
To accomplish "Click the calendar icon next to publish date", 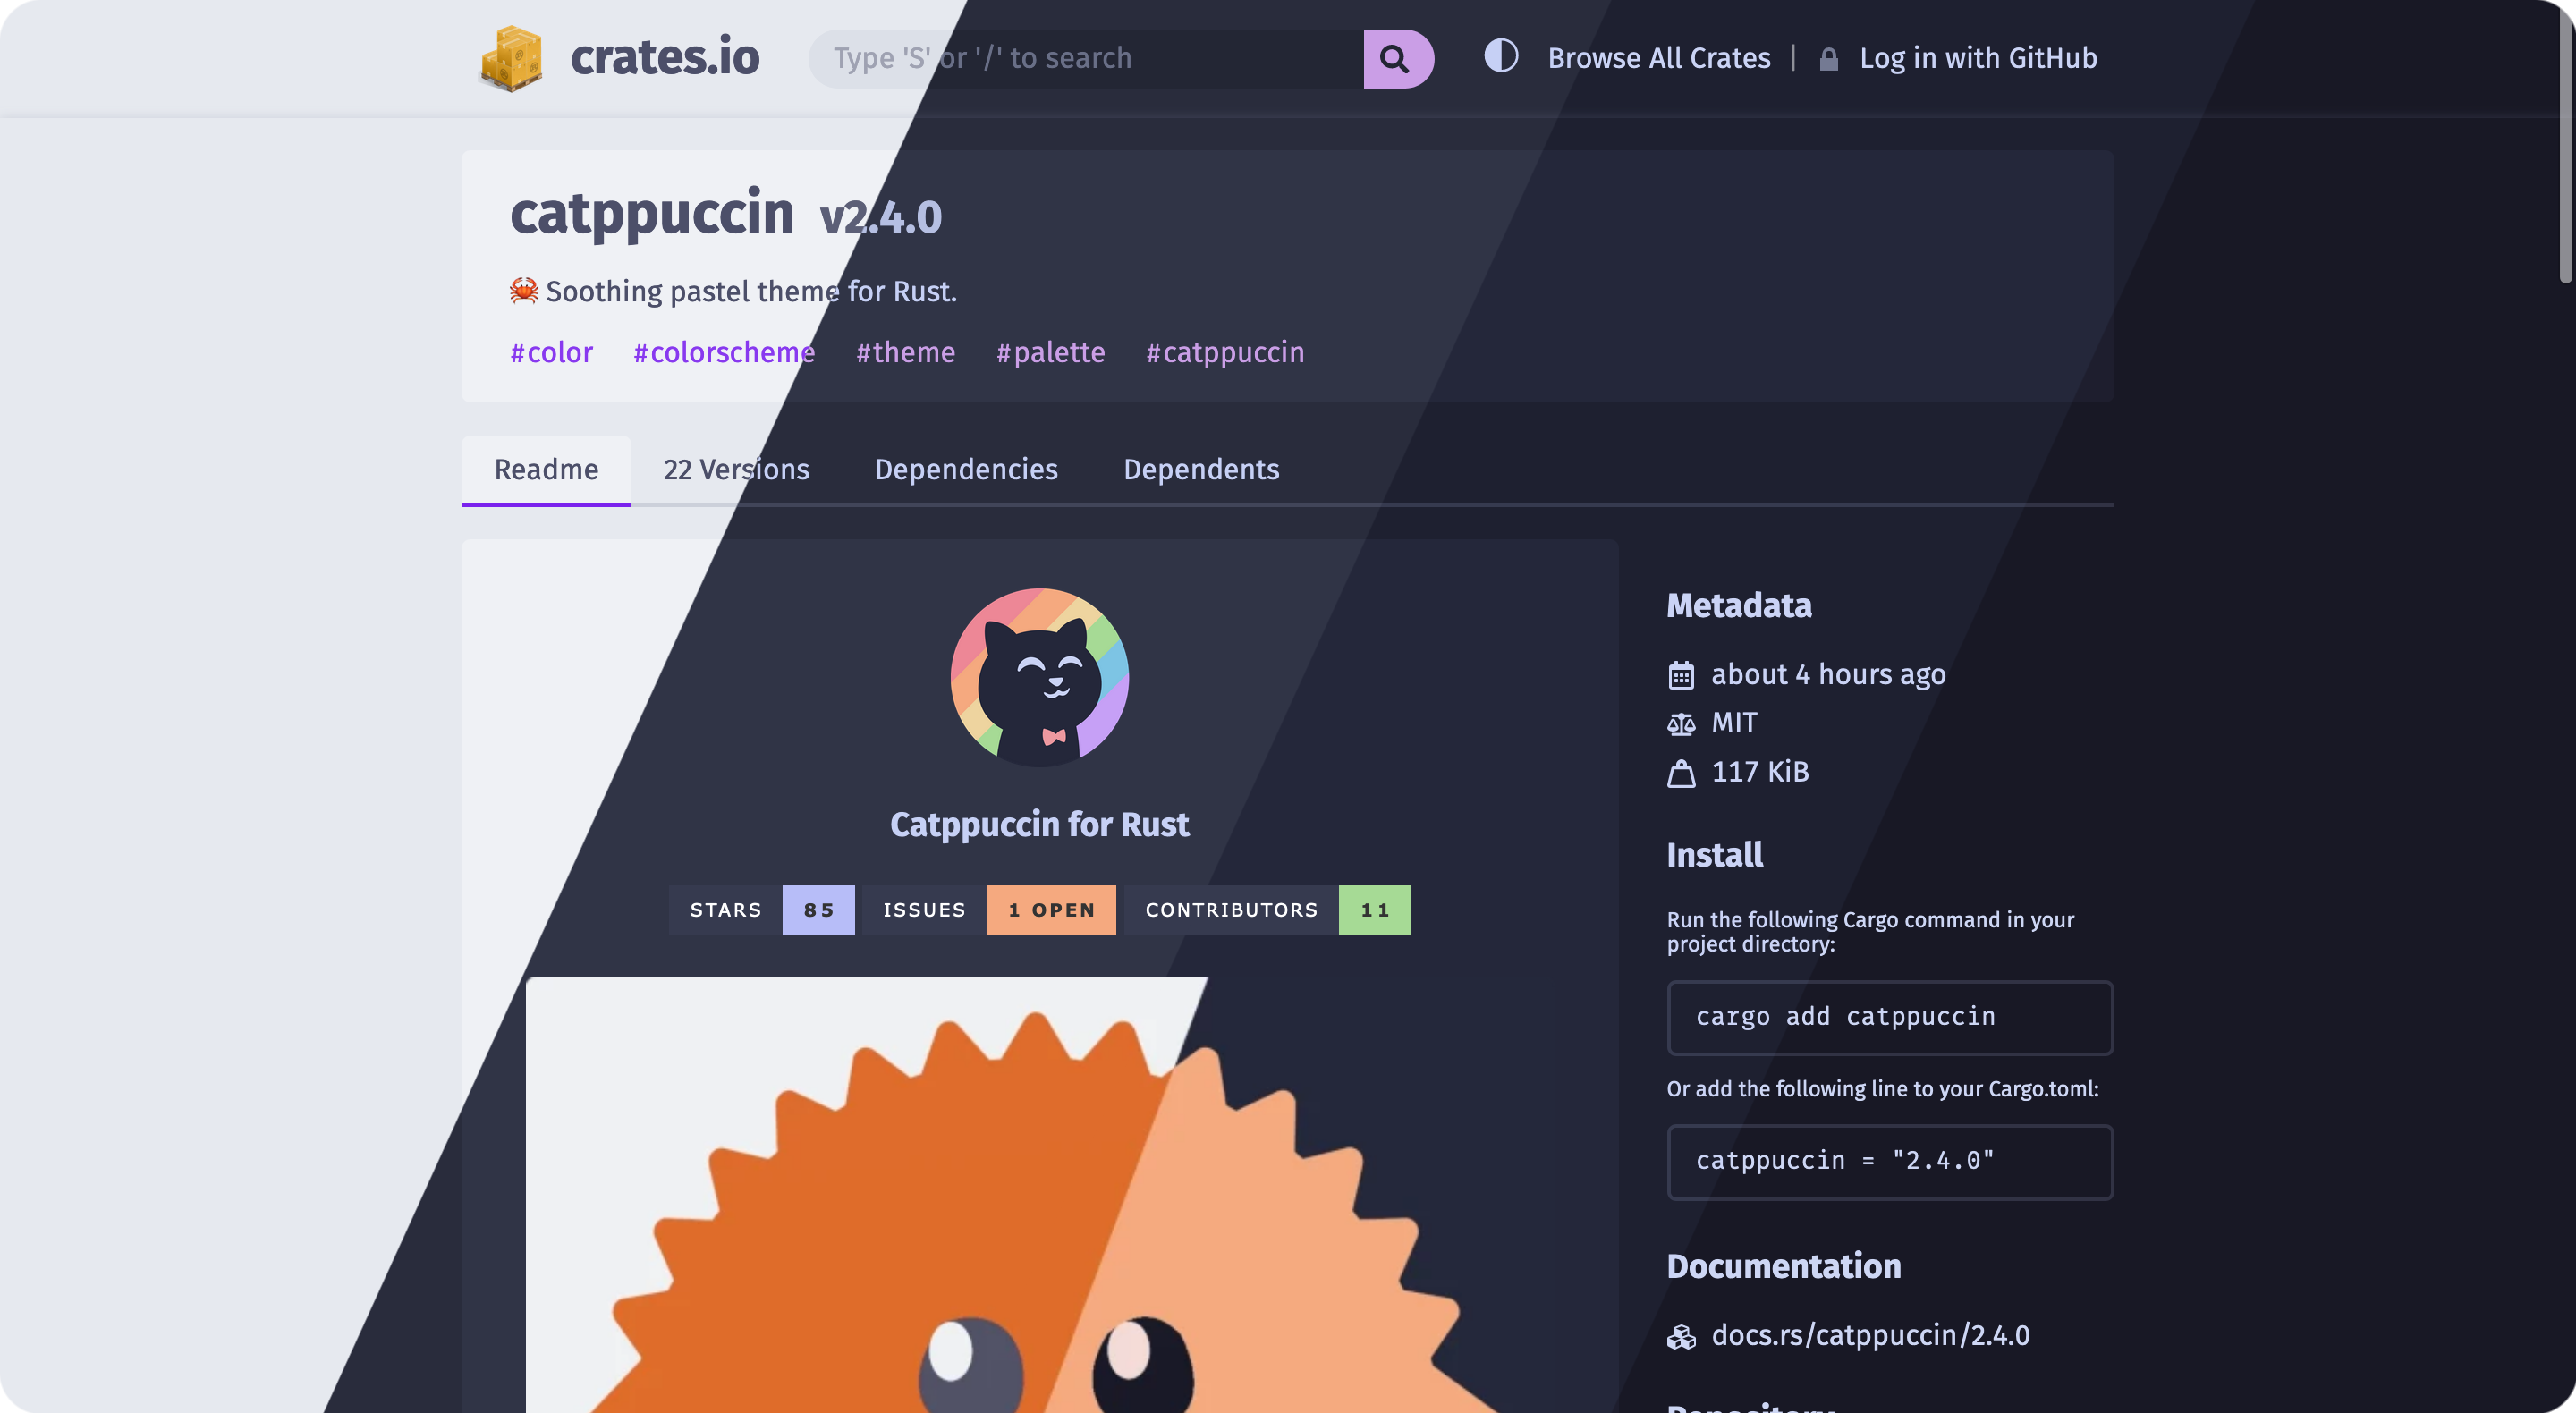I will [1681, 675].
